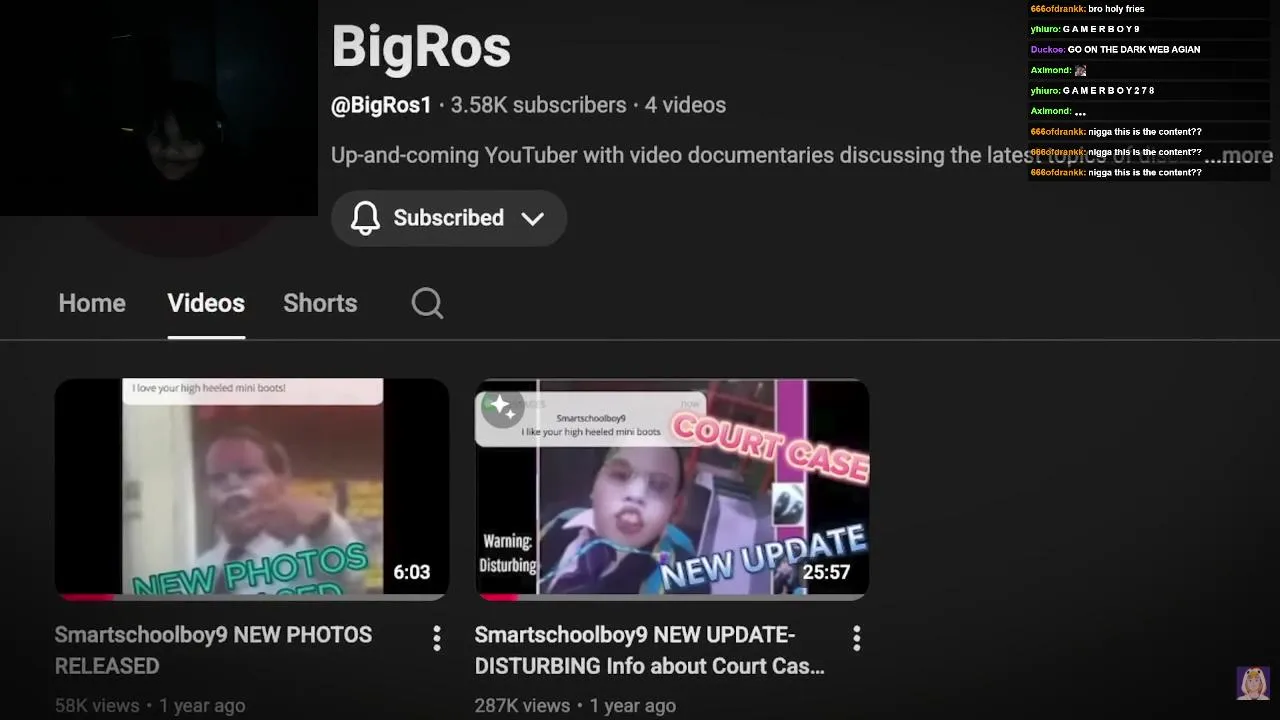This screenshot has width=1280, height=720.
Task: Expand channel description with ...more
Action: point(1238,155)
